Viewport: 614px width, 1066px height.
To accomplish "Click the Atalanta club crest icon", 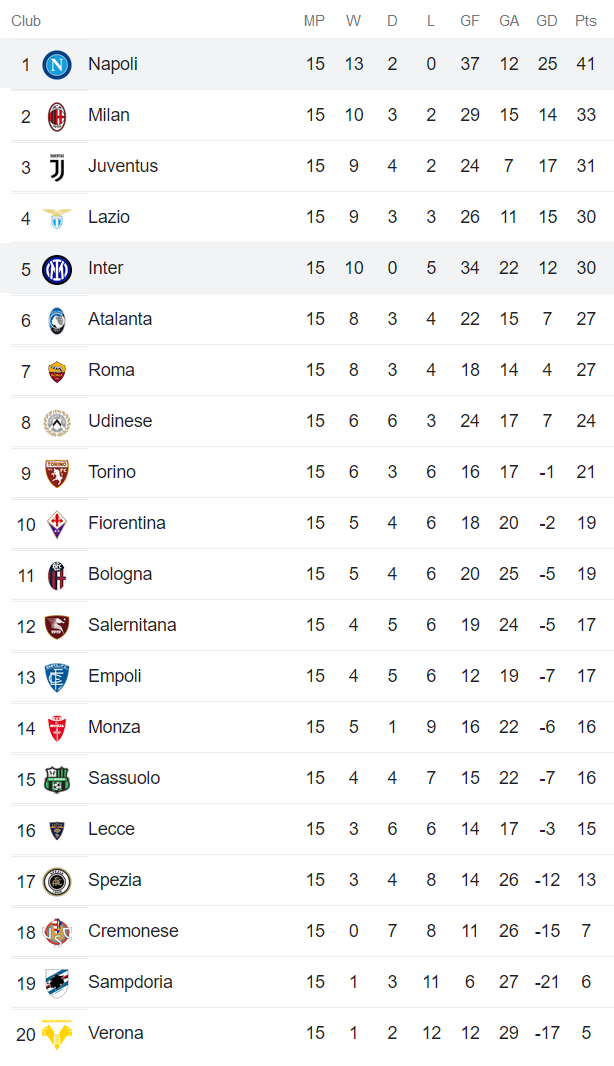I will 57,320.
